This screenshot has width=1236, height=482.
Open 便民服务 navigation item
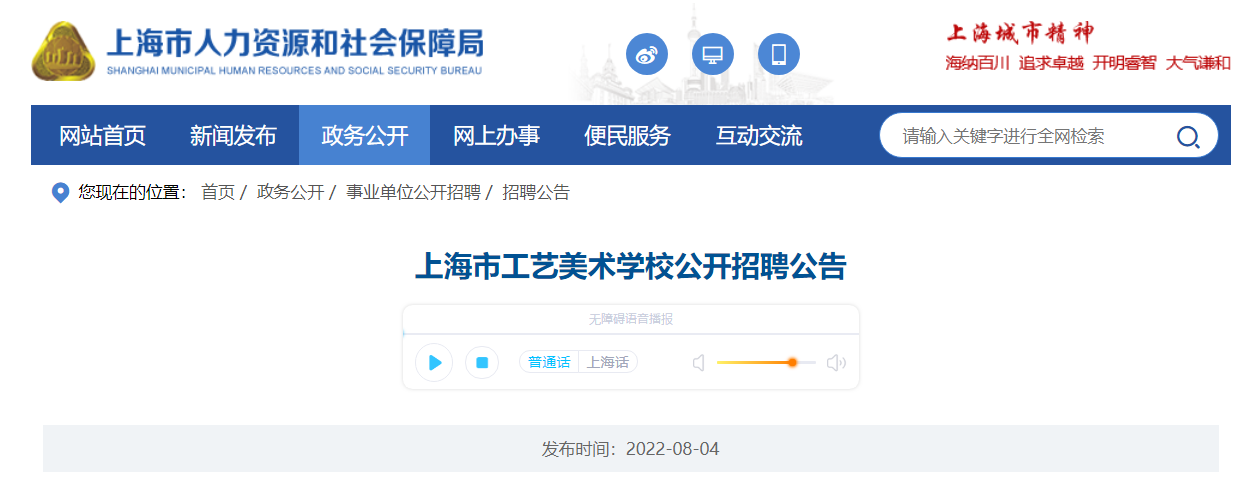(x=627, y=135)
